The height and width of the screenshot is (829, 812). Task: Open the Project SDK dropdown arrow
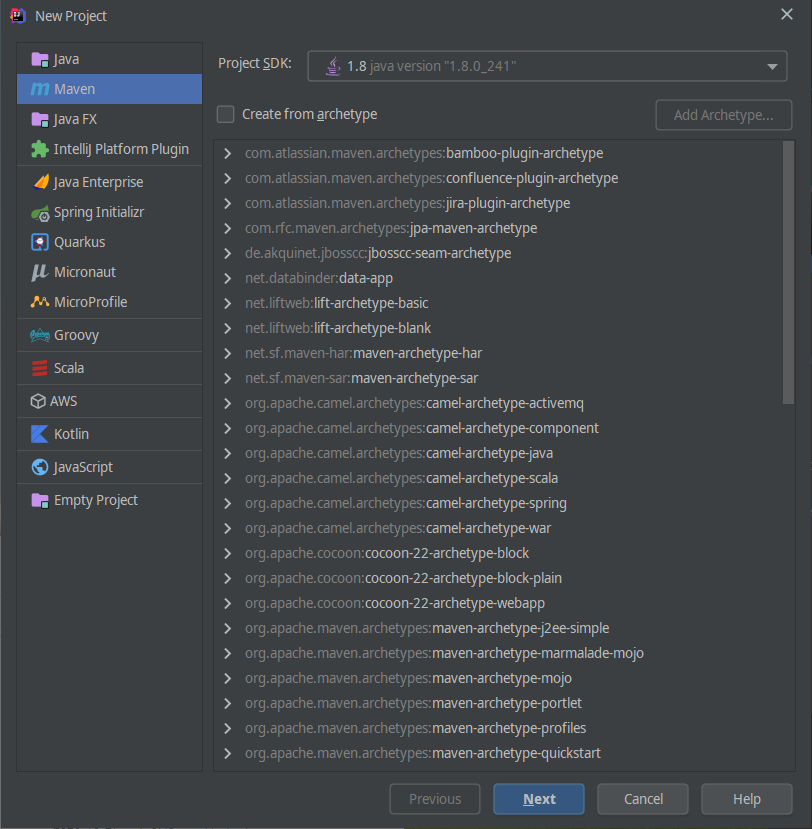pos(772,67)
